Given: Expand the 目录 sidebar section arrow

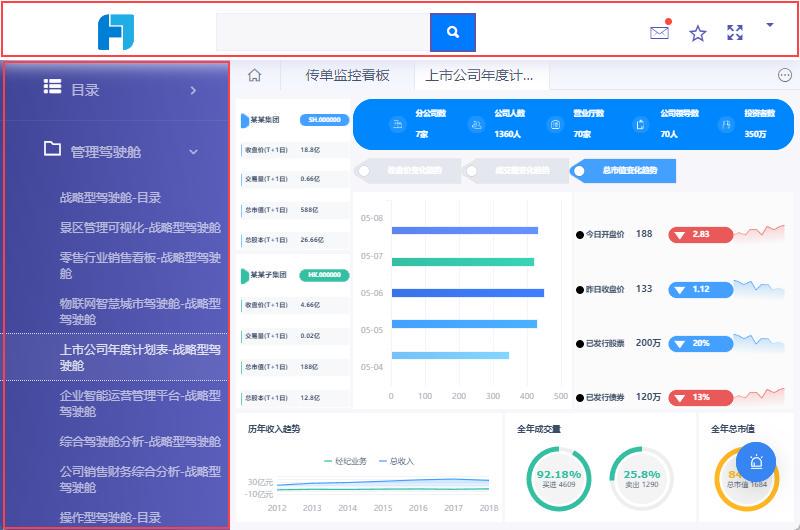Looking at the screenshot, I should click(x=193, y=90).
